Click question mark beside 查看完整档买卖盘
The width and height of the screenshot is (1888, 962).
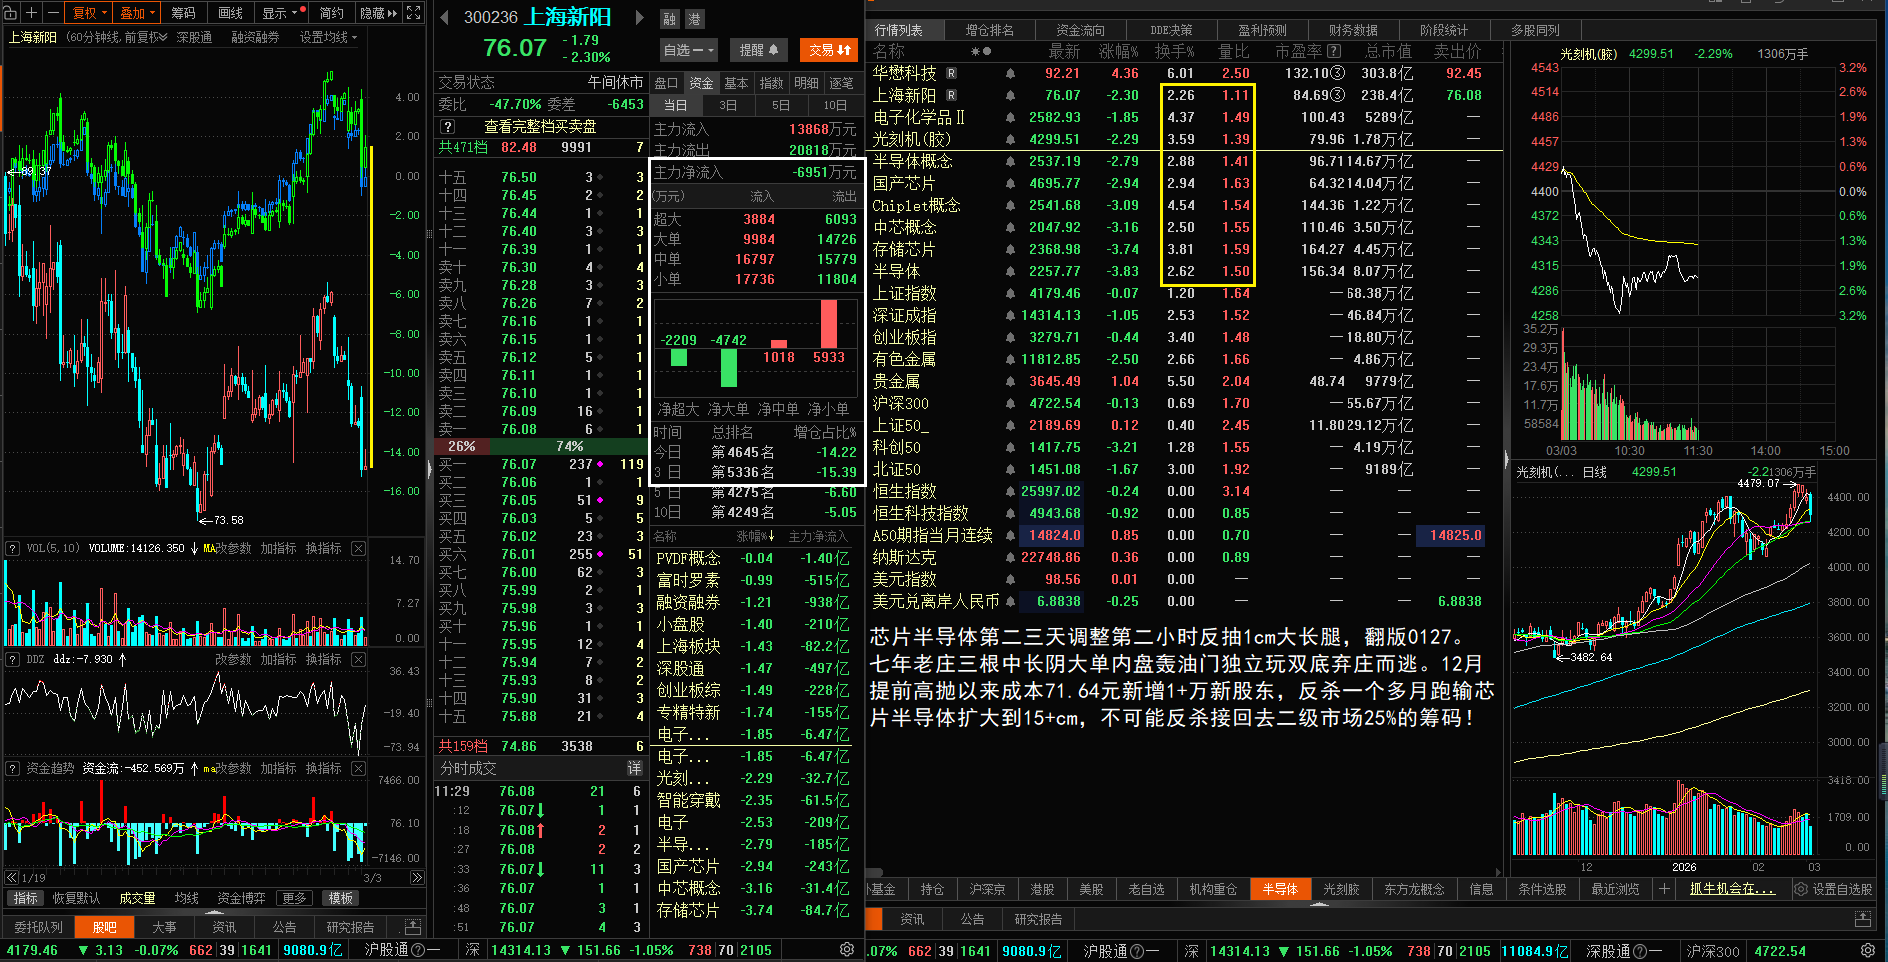pos(448,127)
